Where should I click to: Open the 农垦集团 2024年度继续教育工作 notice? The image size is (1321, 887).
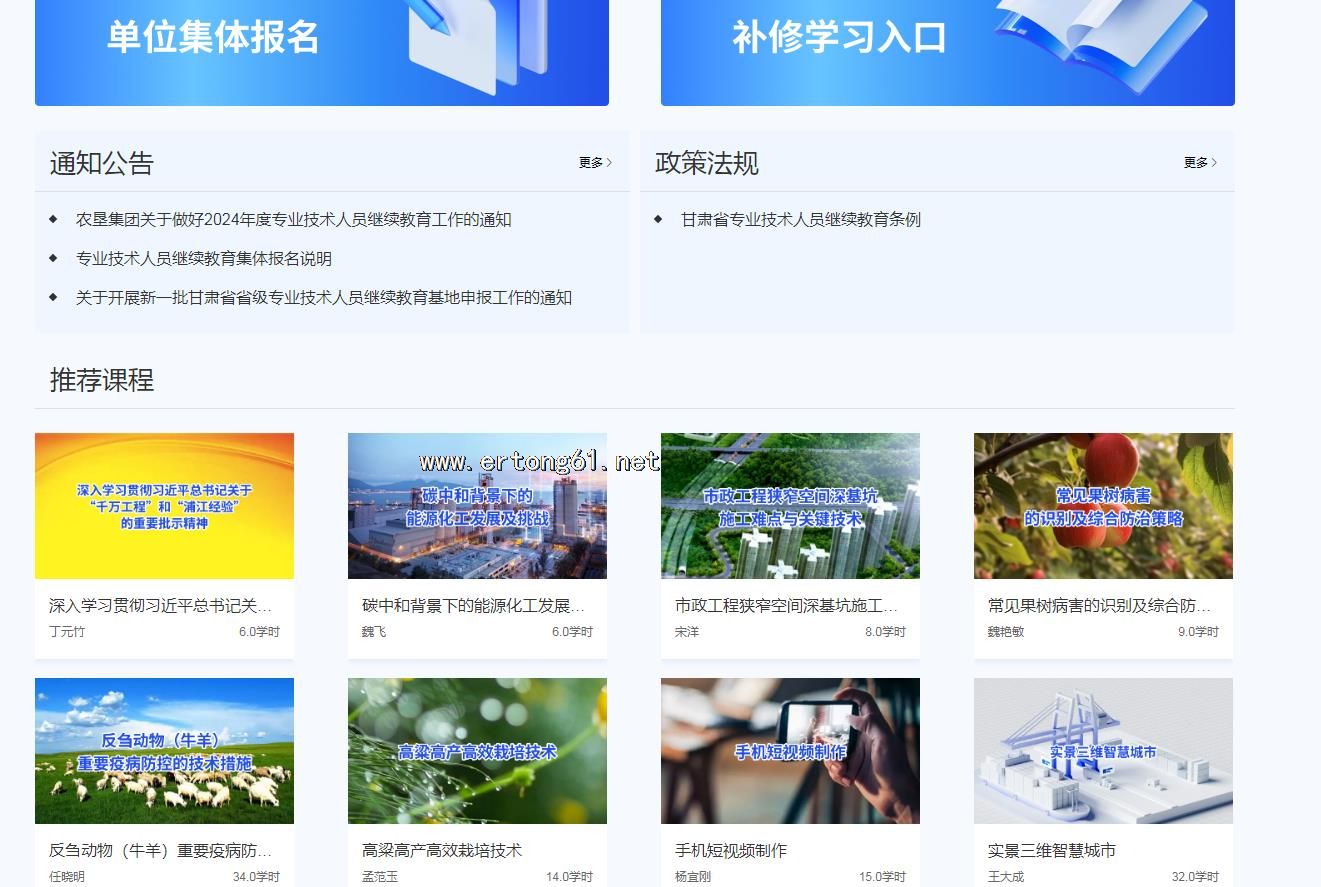(293, 220)
